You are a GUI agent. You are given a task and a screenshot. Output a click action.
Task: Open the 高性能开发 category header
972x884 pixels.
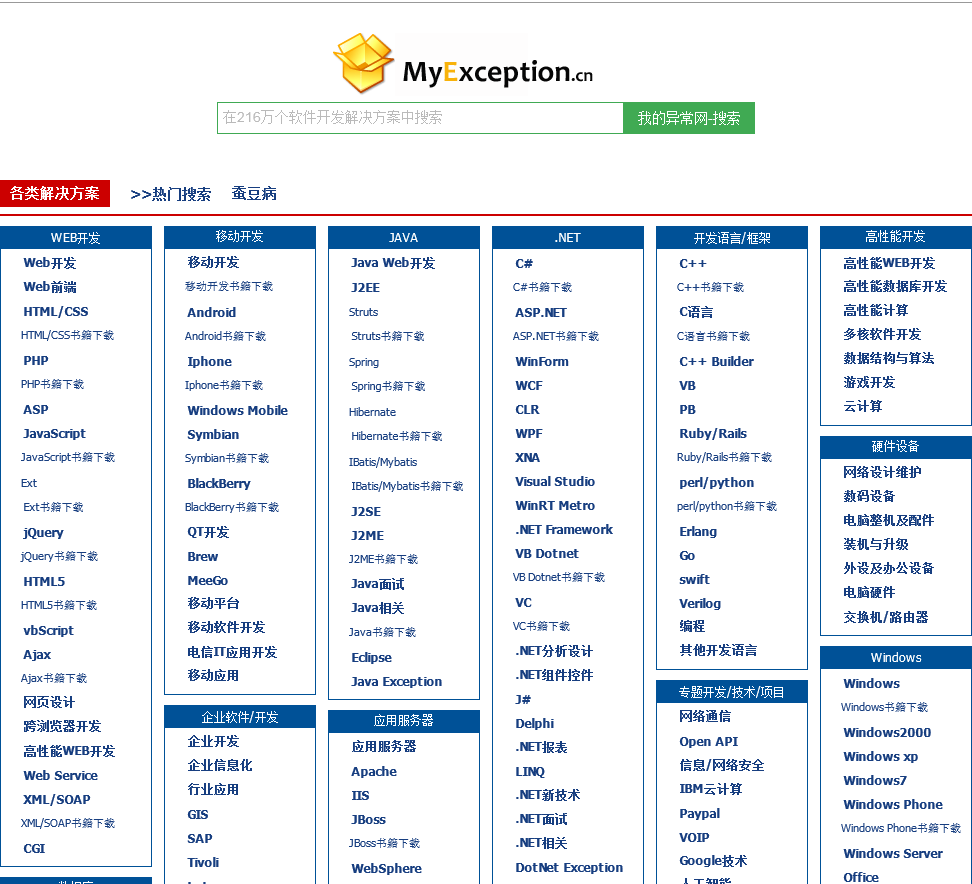pos(895,237)
